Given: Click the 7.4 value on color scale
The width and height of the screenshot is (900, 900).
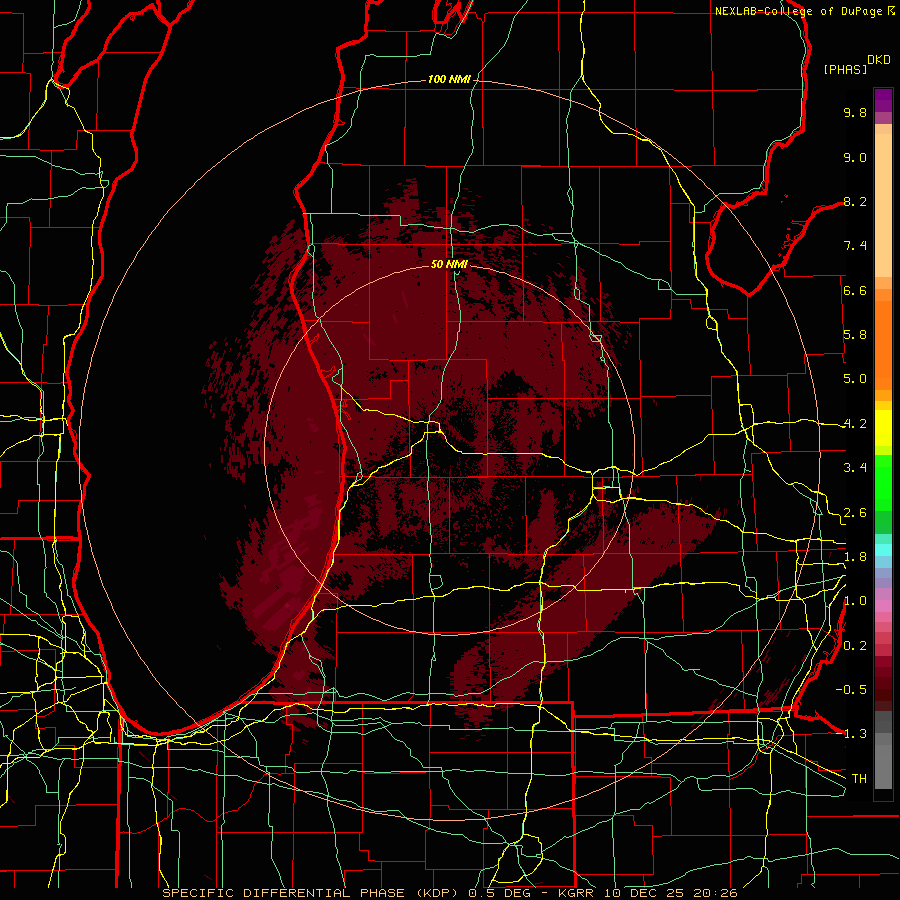Looking at the screenshot, I should (x=855, y=246).
